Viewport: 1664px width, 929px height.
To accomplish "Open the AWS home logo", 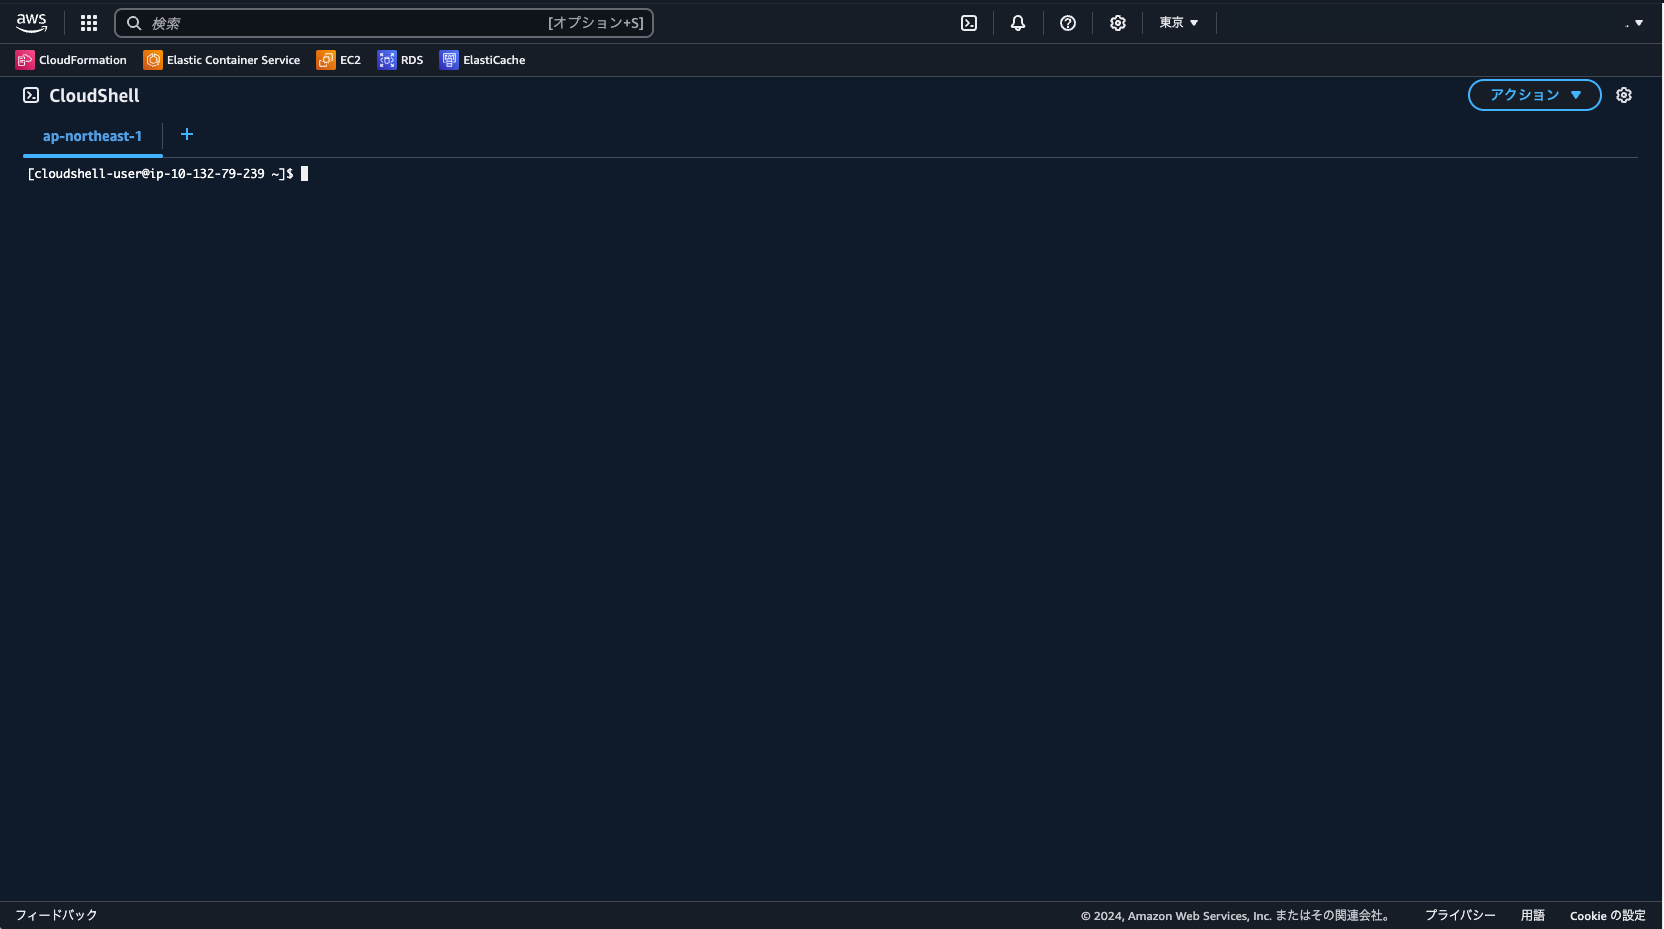I will pos(31,22).
